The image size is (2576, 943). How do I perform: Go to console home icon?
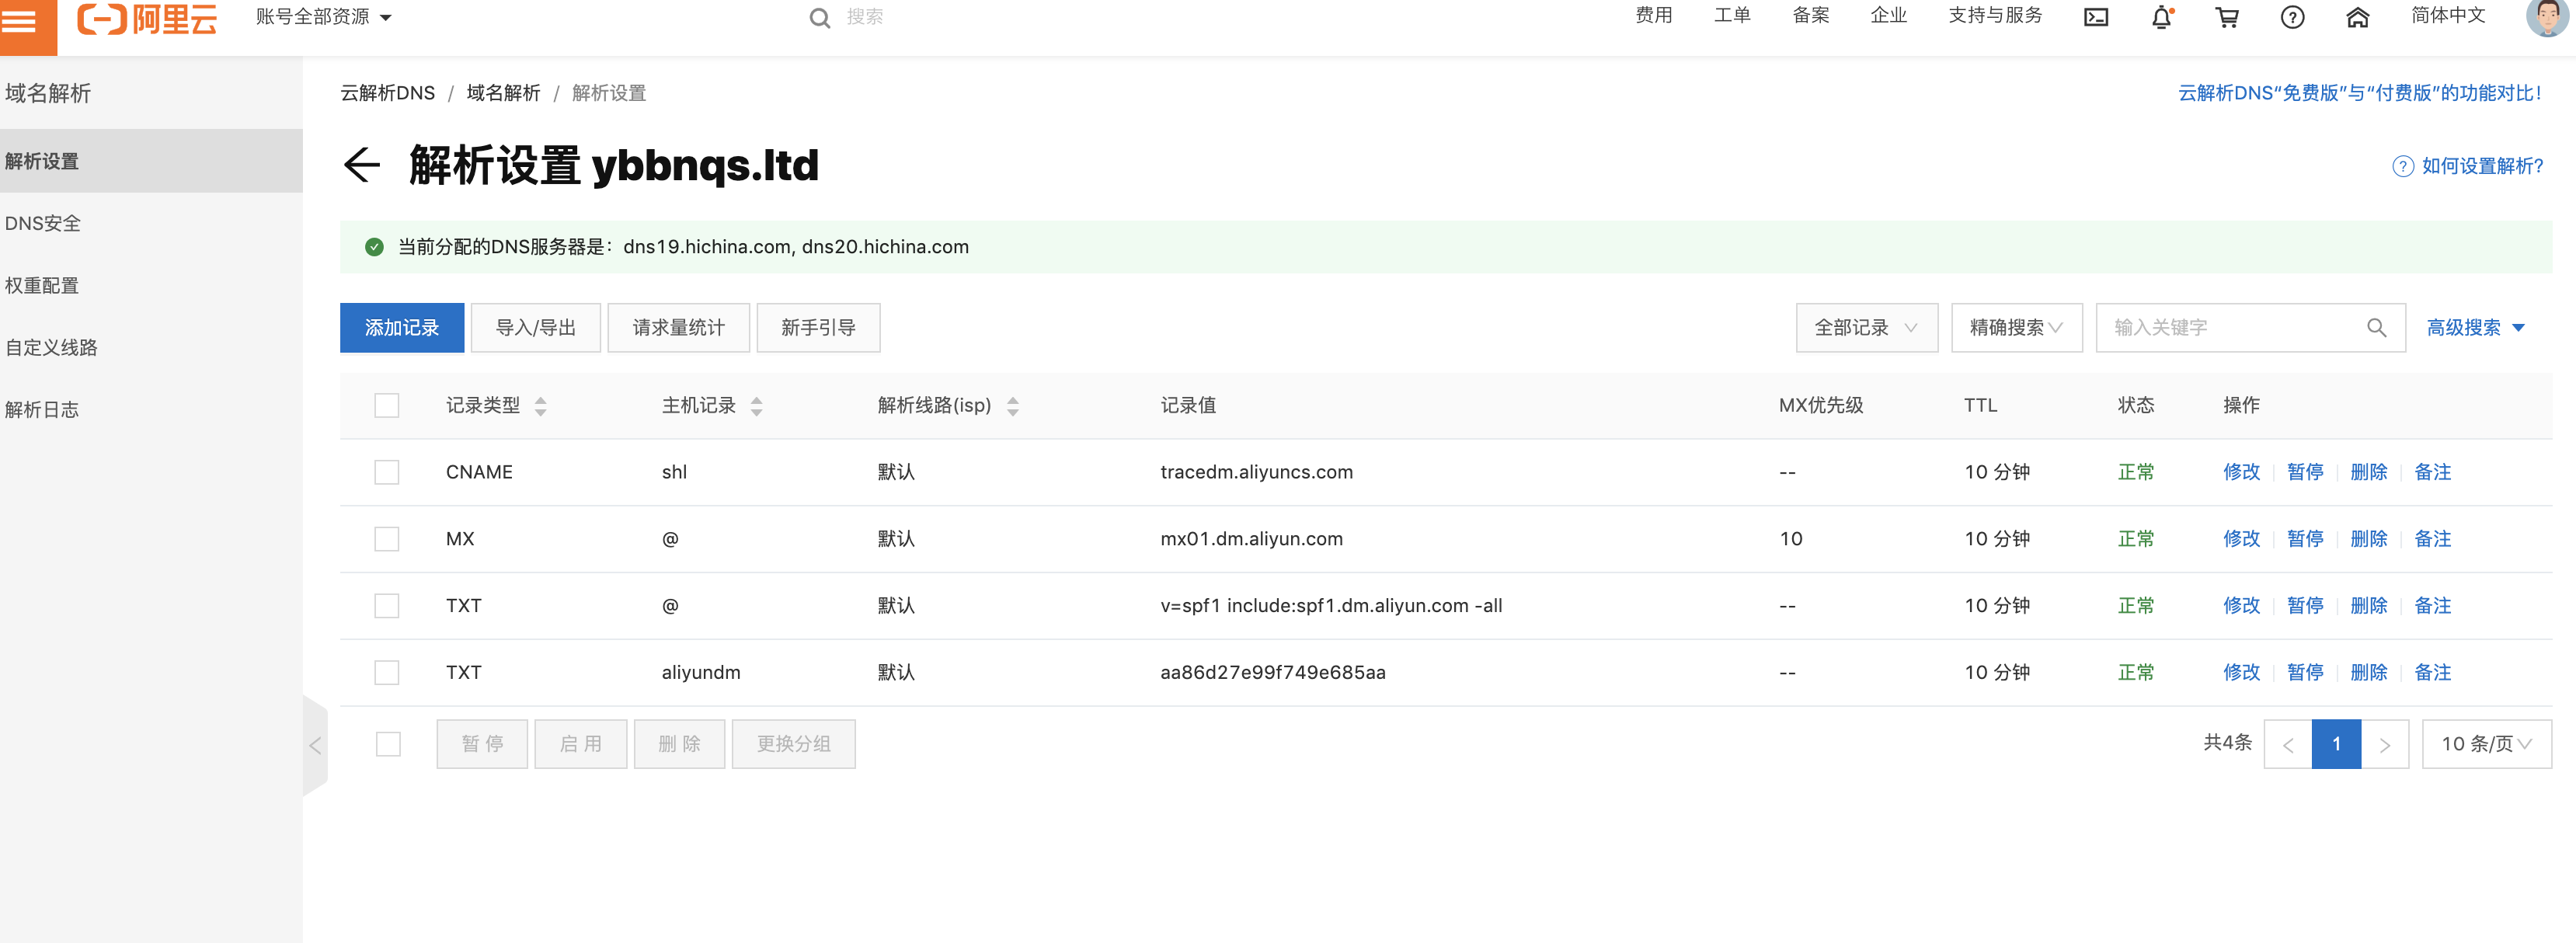click(x=2357, y=17)
